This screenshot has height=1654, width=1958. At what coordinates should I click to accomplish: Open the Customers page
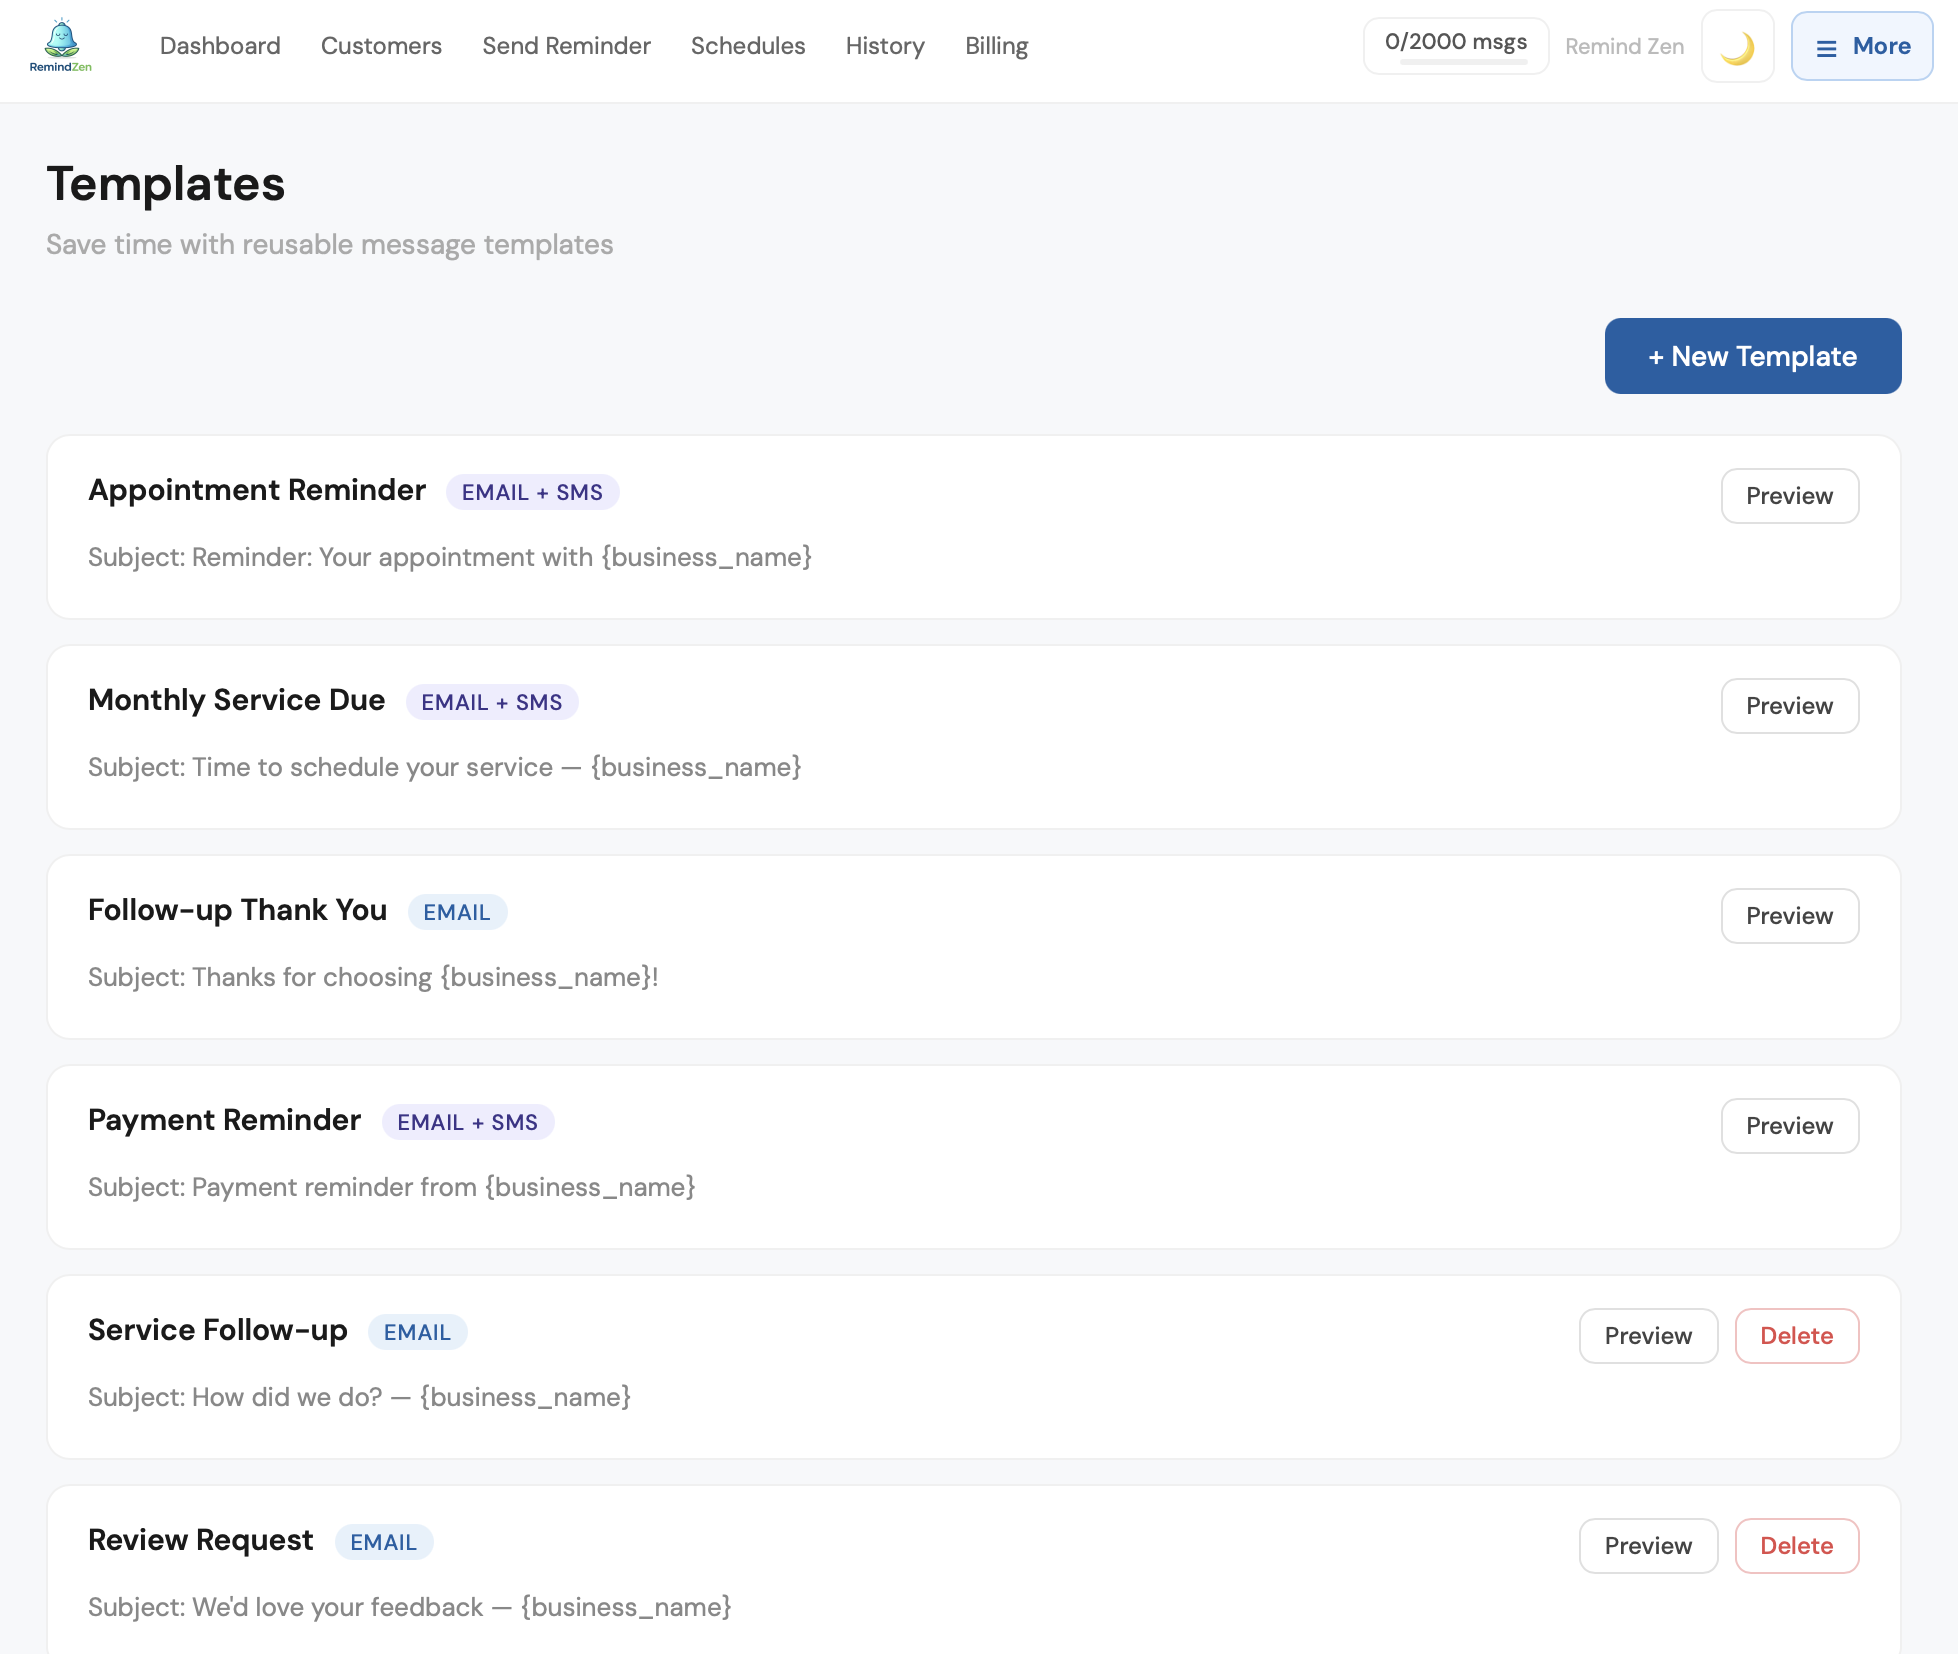(381, 46)
